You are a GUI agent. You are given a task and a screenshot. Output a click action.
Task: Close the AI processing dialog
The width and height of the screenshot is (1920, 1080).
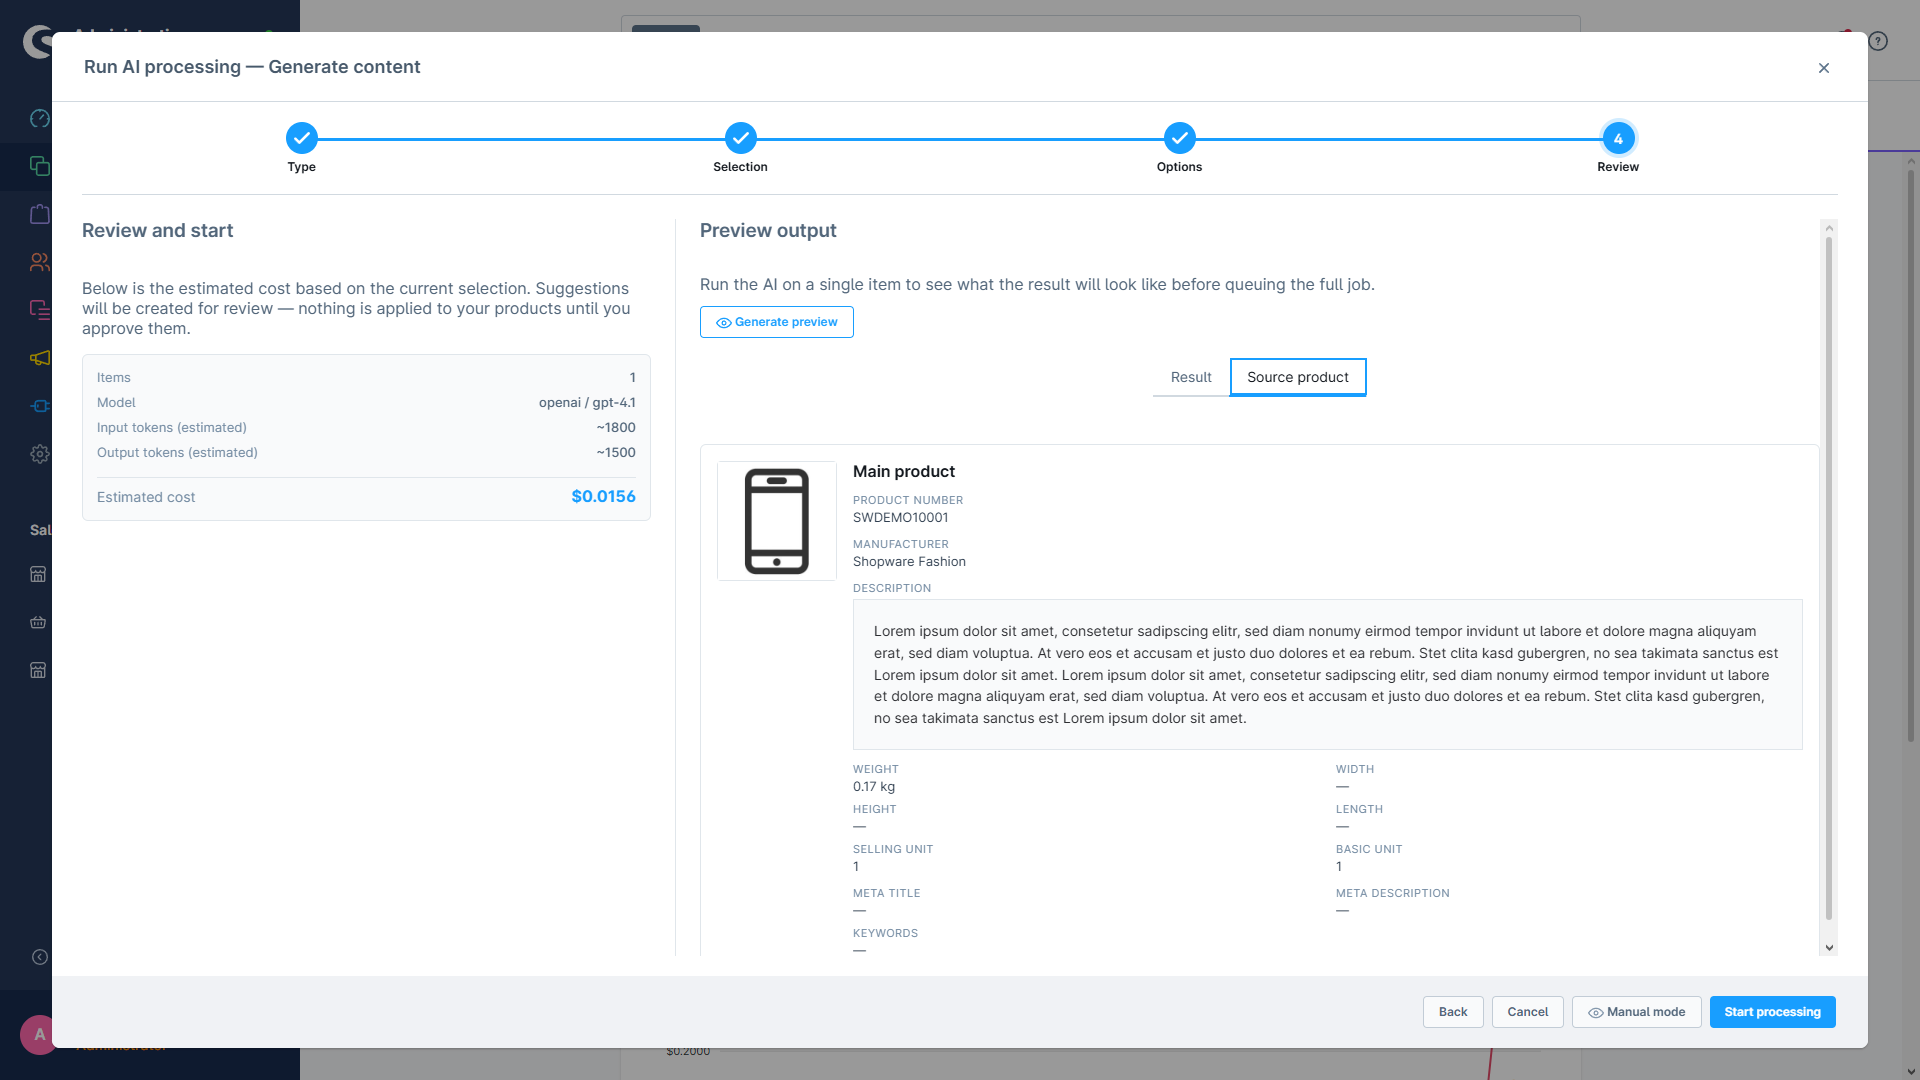click(1824, 68)
